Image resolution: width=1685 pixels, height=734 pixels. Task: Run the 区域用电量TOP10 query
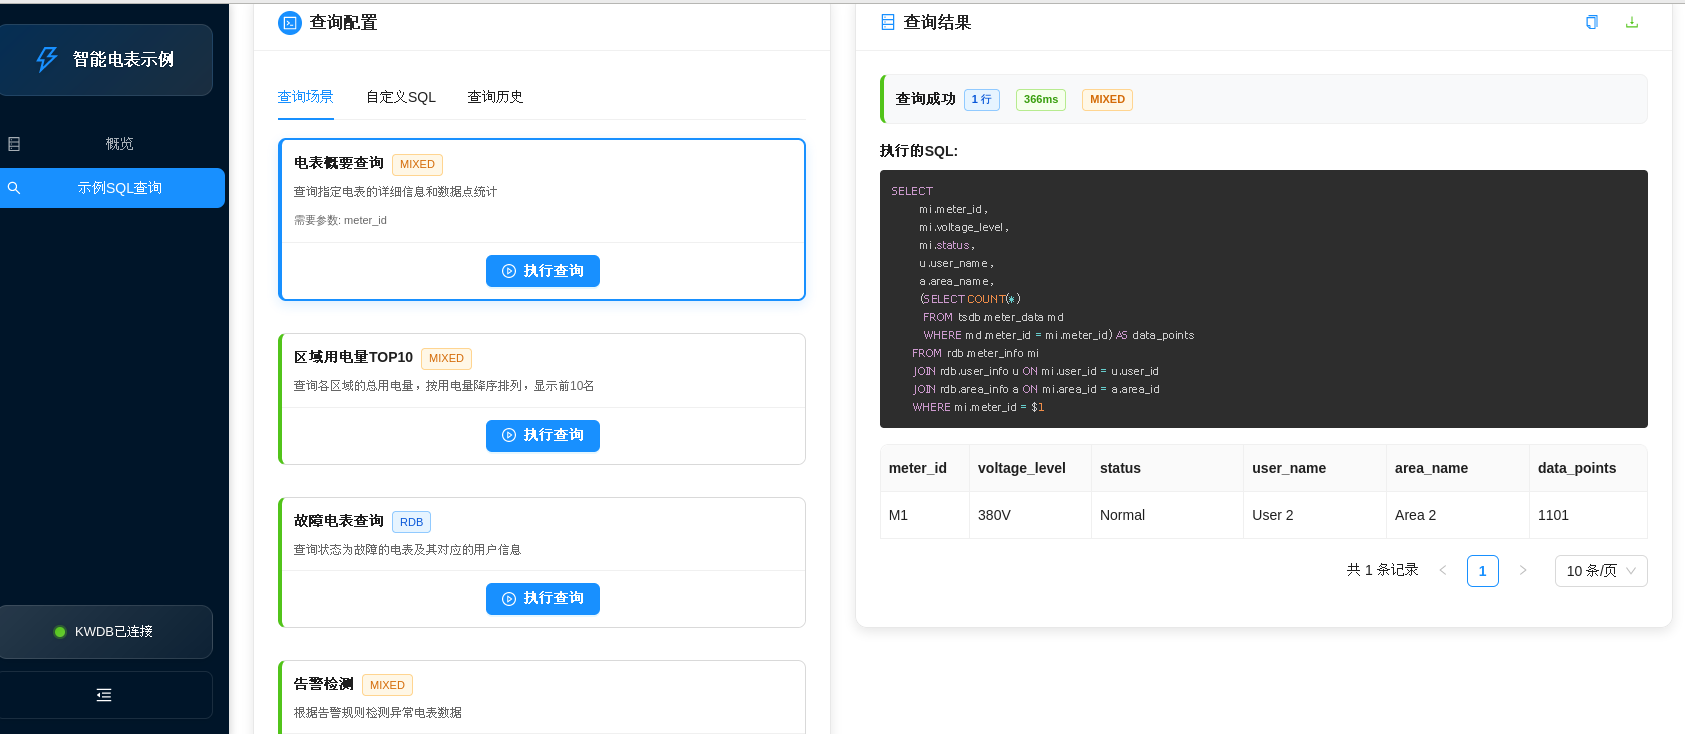543,435
